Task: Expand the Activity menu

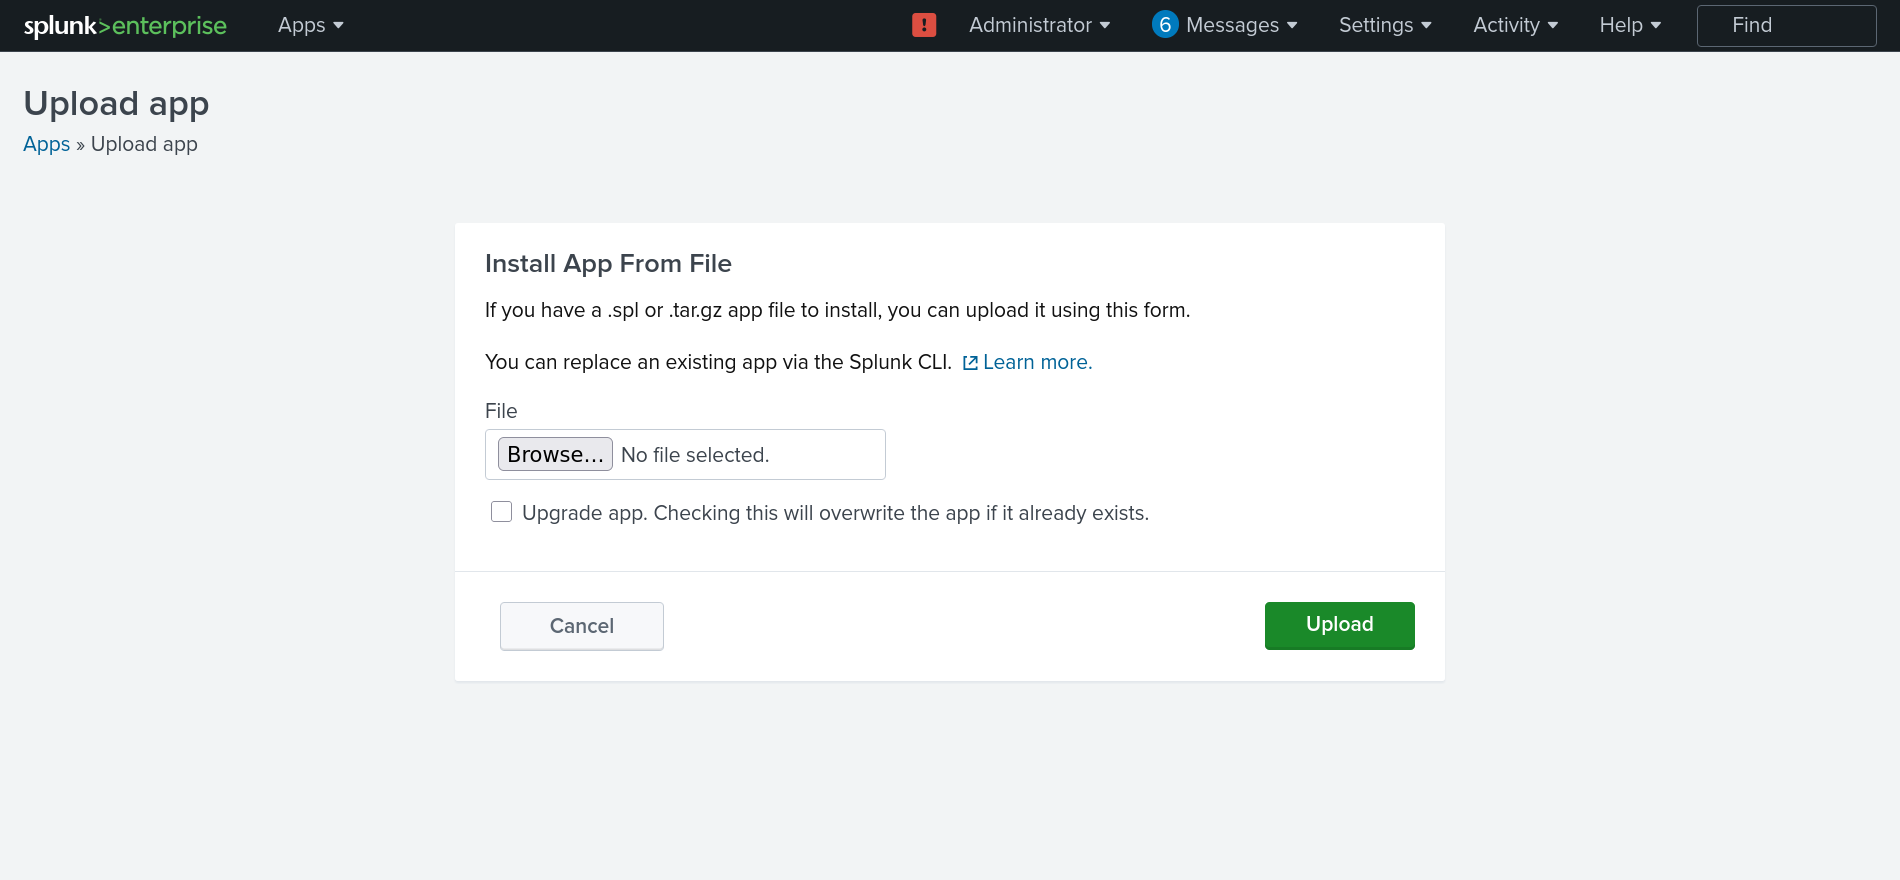Action: [1516, 26]
